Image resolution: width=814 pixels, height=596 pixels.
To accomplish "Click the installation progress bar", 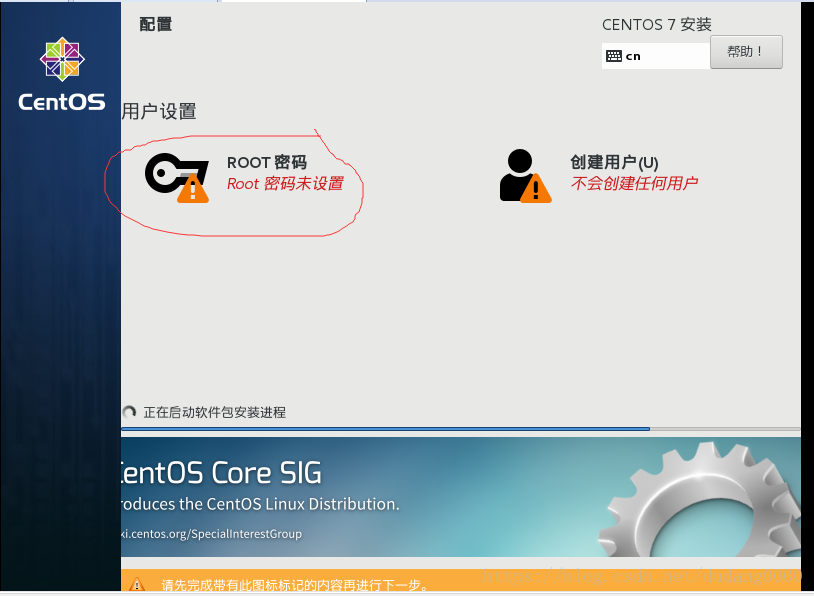I will 460,429.
